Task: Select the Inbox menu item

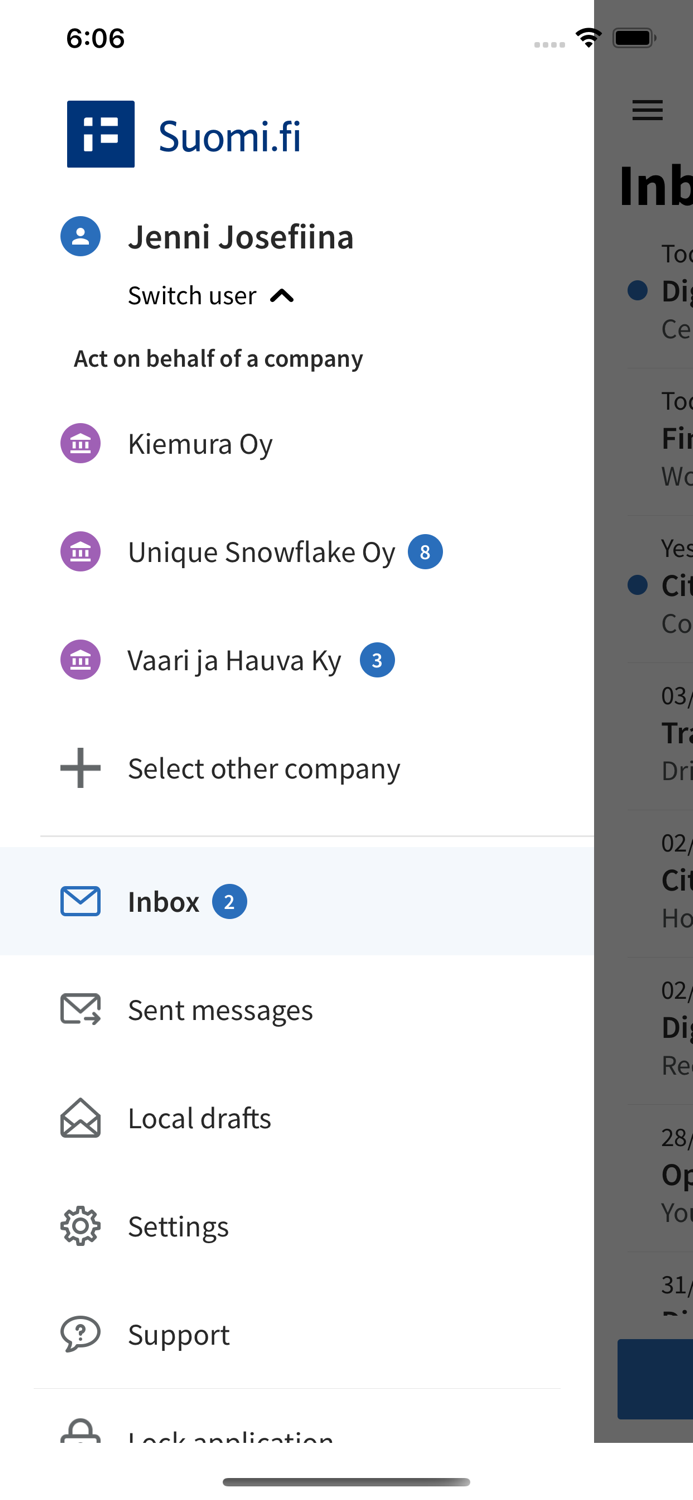Action: coord(163,901)
